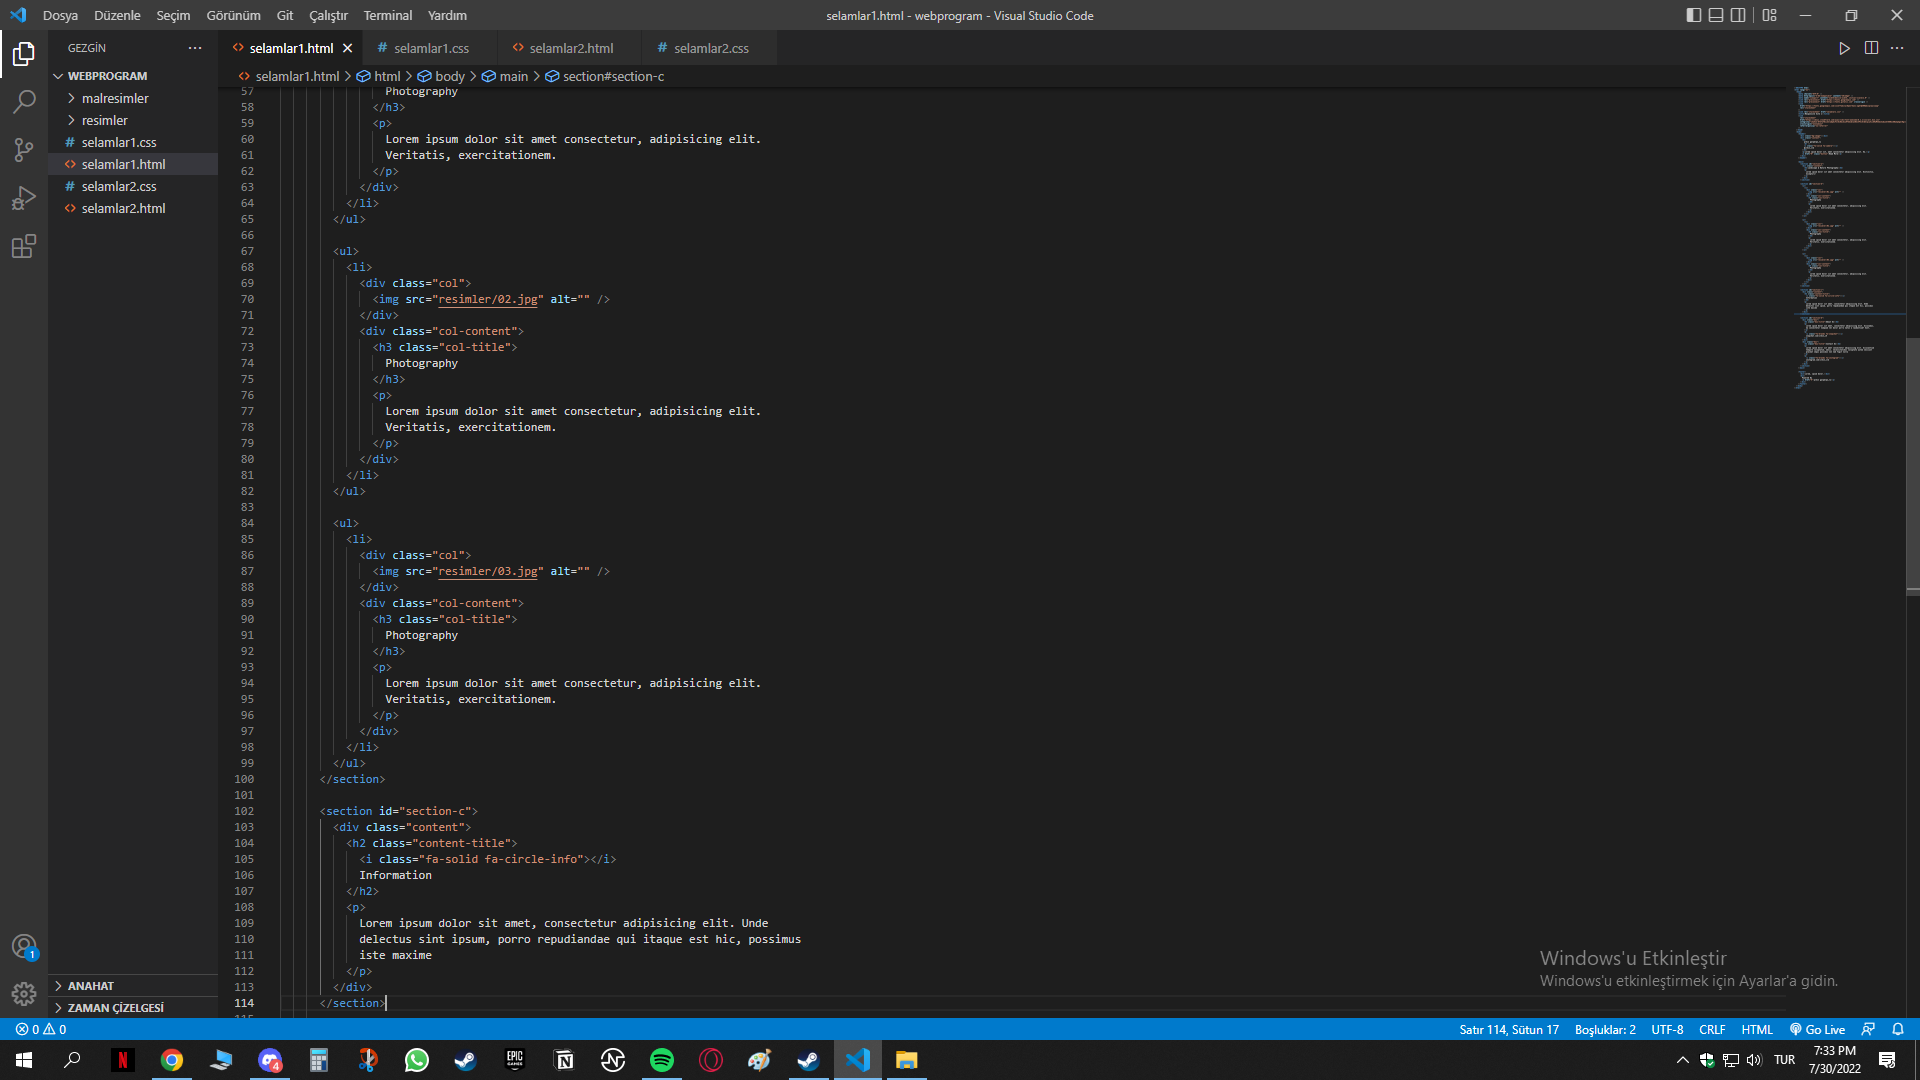Open selamlar2.html in the file explorer
The height and width of the screenshot is (1080, 1920).
pos(133,208)
